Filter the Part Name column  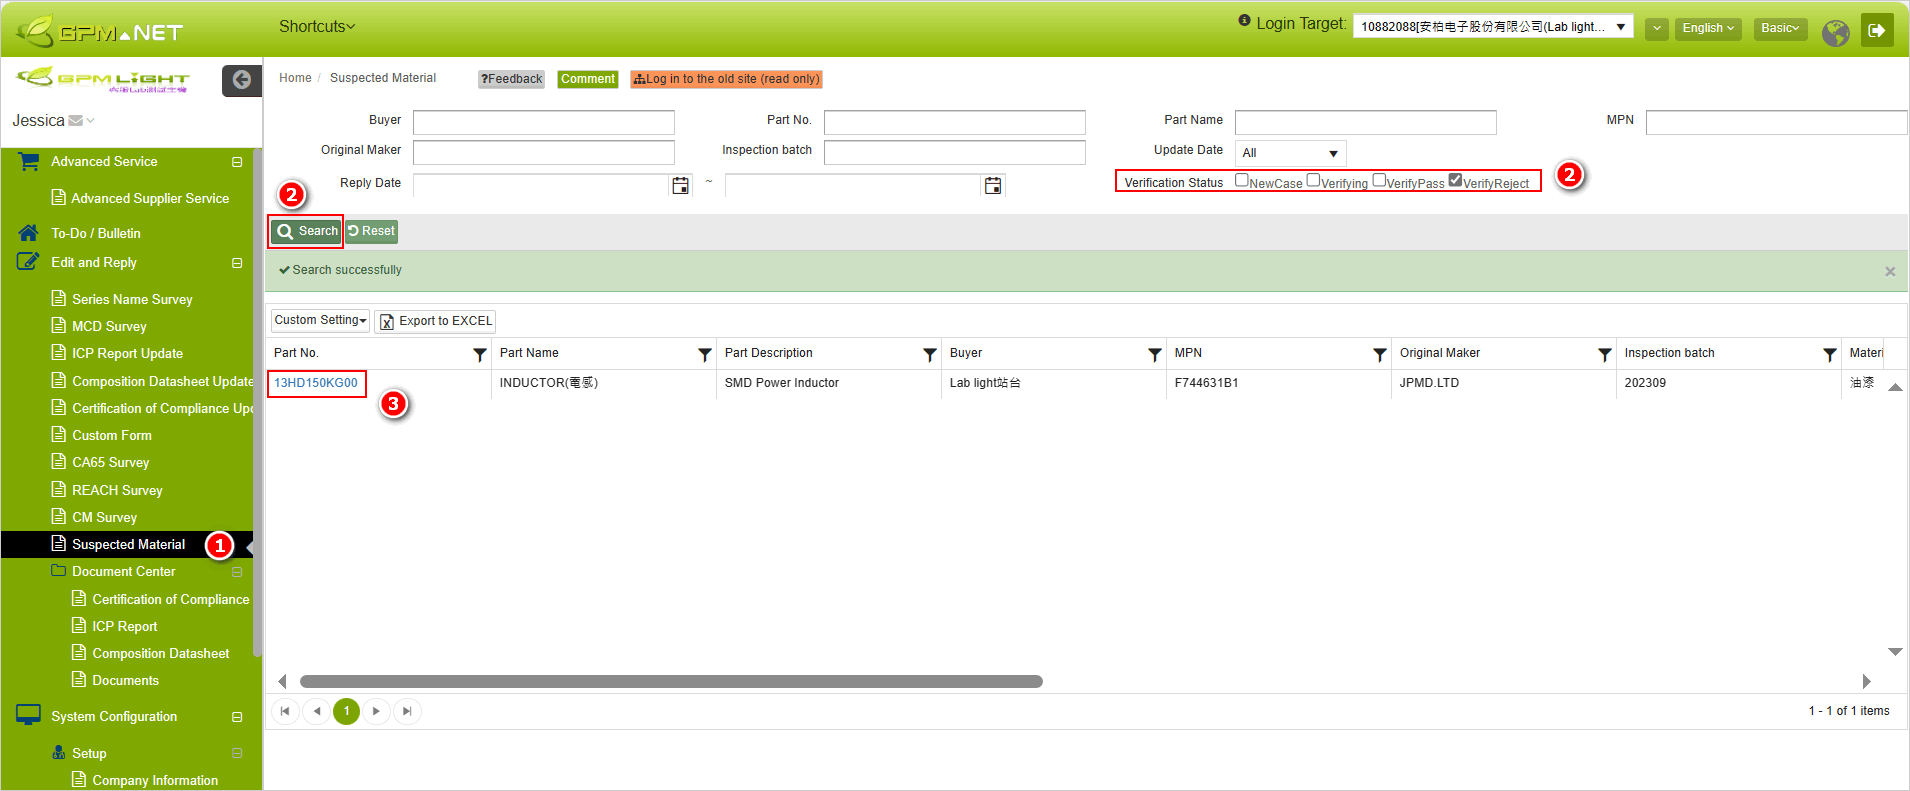point(705,354)
